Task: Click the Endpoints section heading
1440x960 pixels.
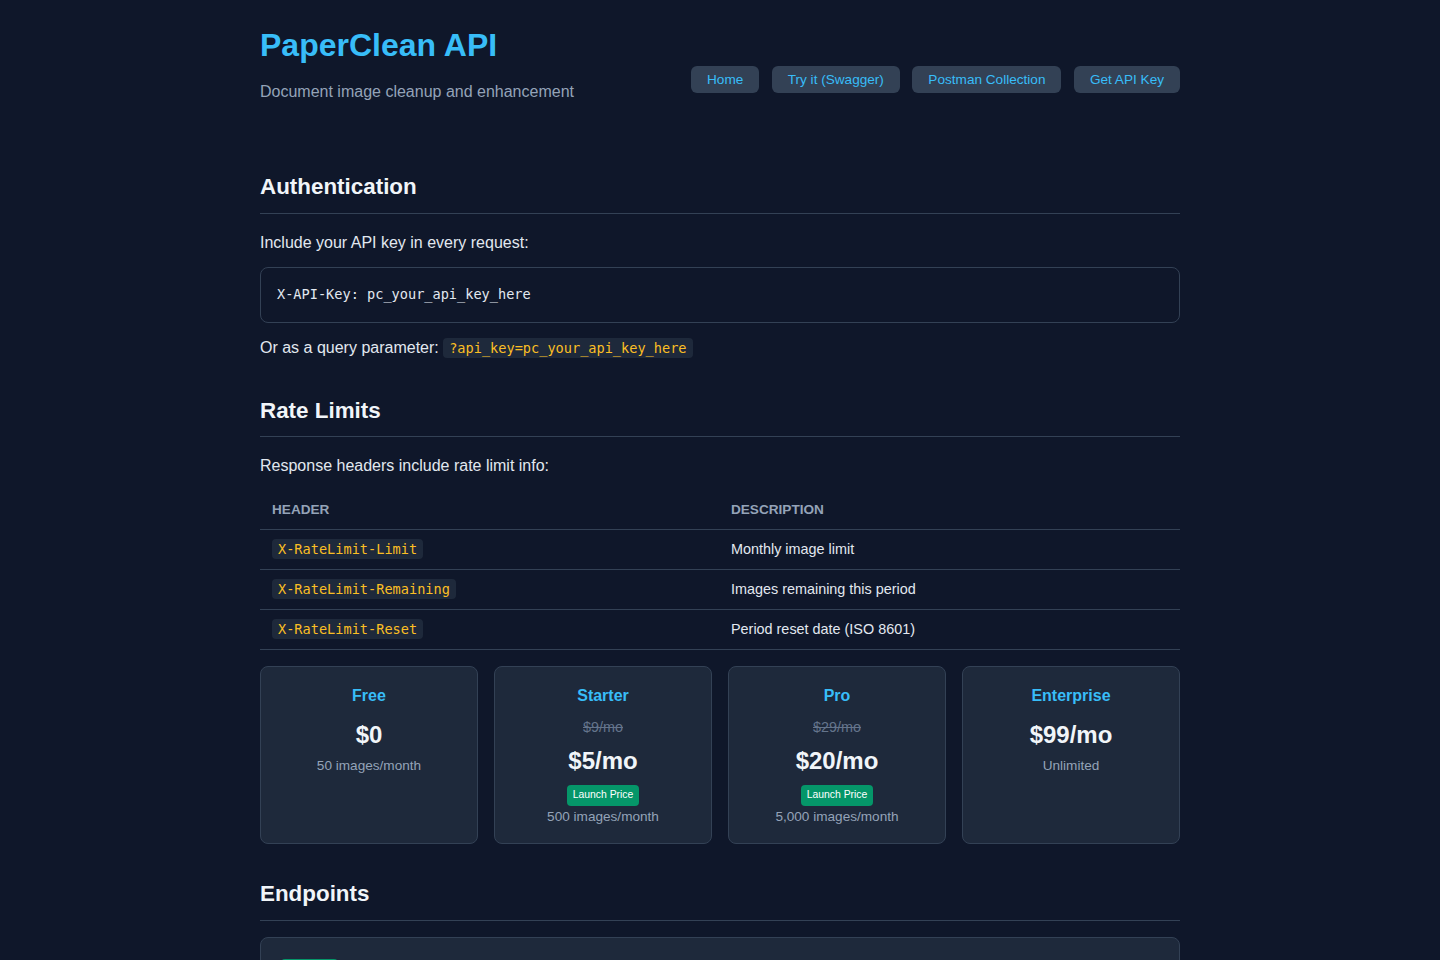Action: tap(314, 894)
